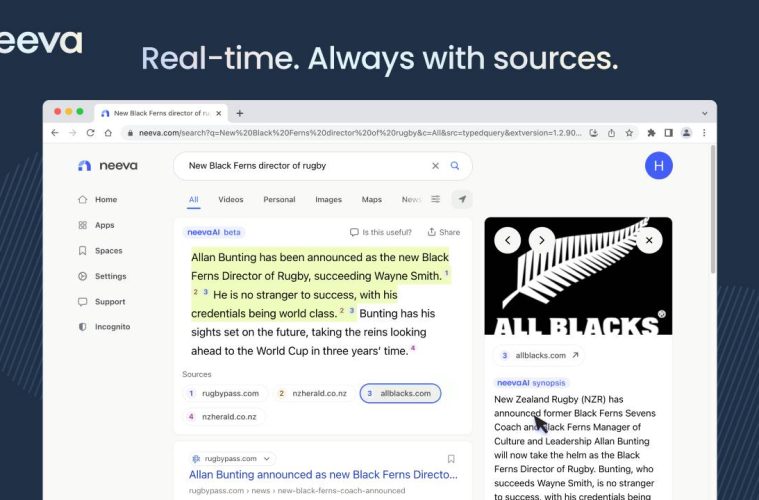The width and height of the screenshot is (759, 500).
Task: Bookmark this page with star icon
Action: click(629, 133)
